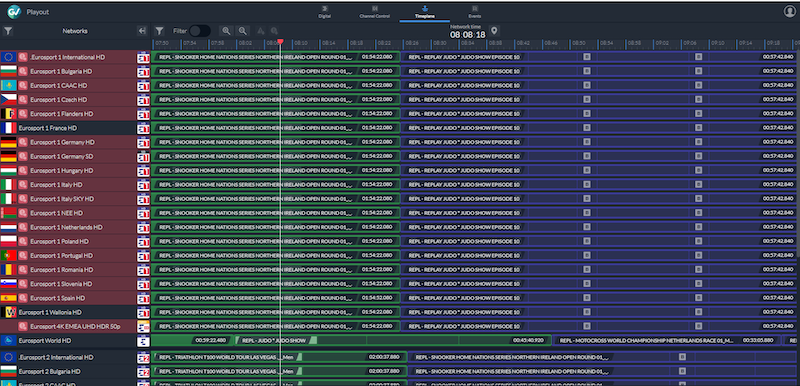Zoom in the timeline with plus magnifier
This screenshot has height=386, width=800.
226,31
